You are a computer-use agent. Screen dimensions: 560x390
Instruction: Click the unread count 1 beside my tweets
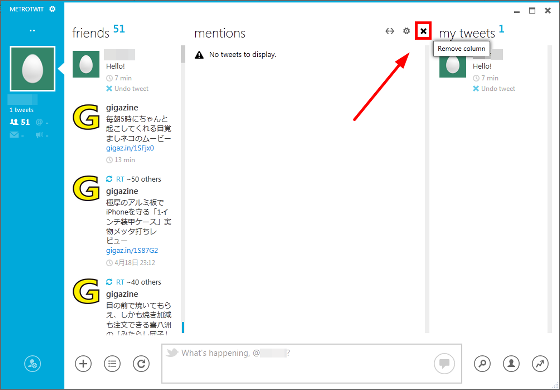[x=501, y=29]
